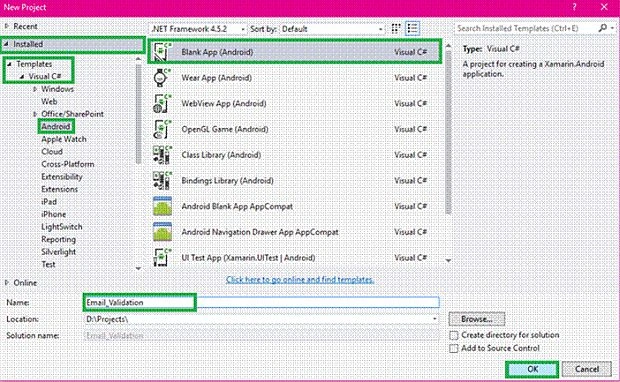Viewport: 620px width, 382px height.
Task: Click the search magnifier icon
Action: [602, 28]
